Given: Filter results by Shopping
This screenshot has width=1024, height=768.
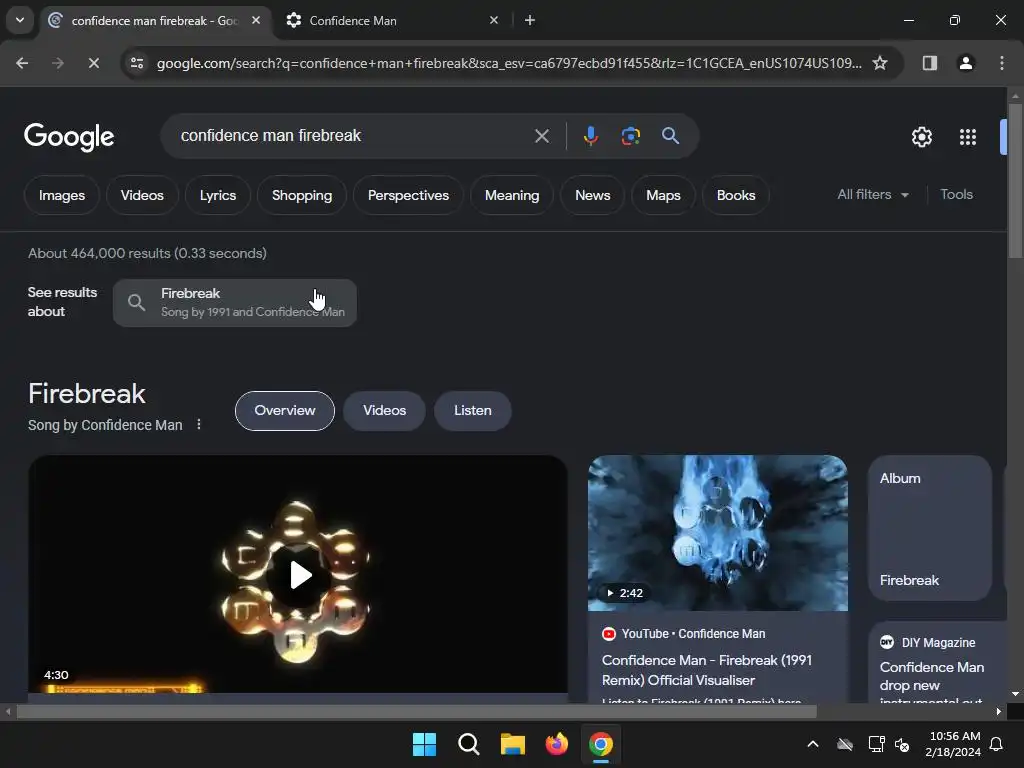Looking at the screenshot, I should click(x=302, y=195).
